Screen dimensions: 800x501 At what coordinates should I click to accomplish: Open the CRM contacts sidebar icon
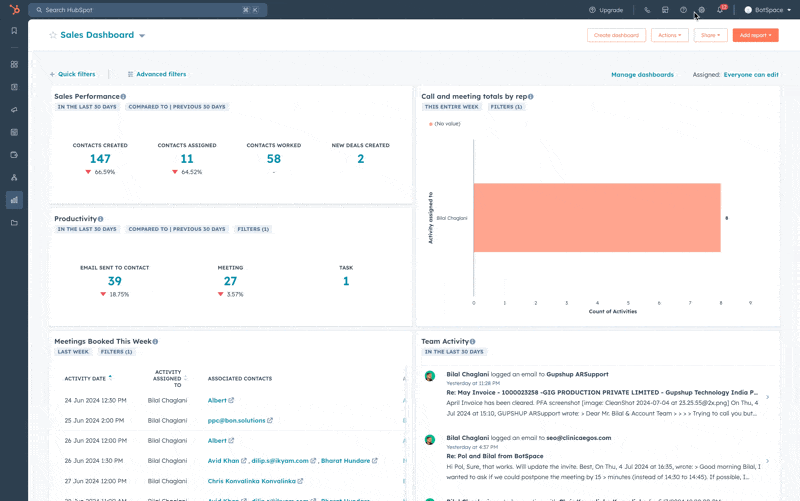pyautogui.click(x=14, y=87)
